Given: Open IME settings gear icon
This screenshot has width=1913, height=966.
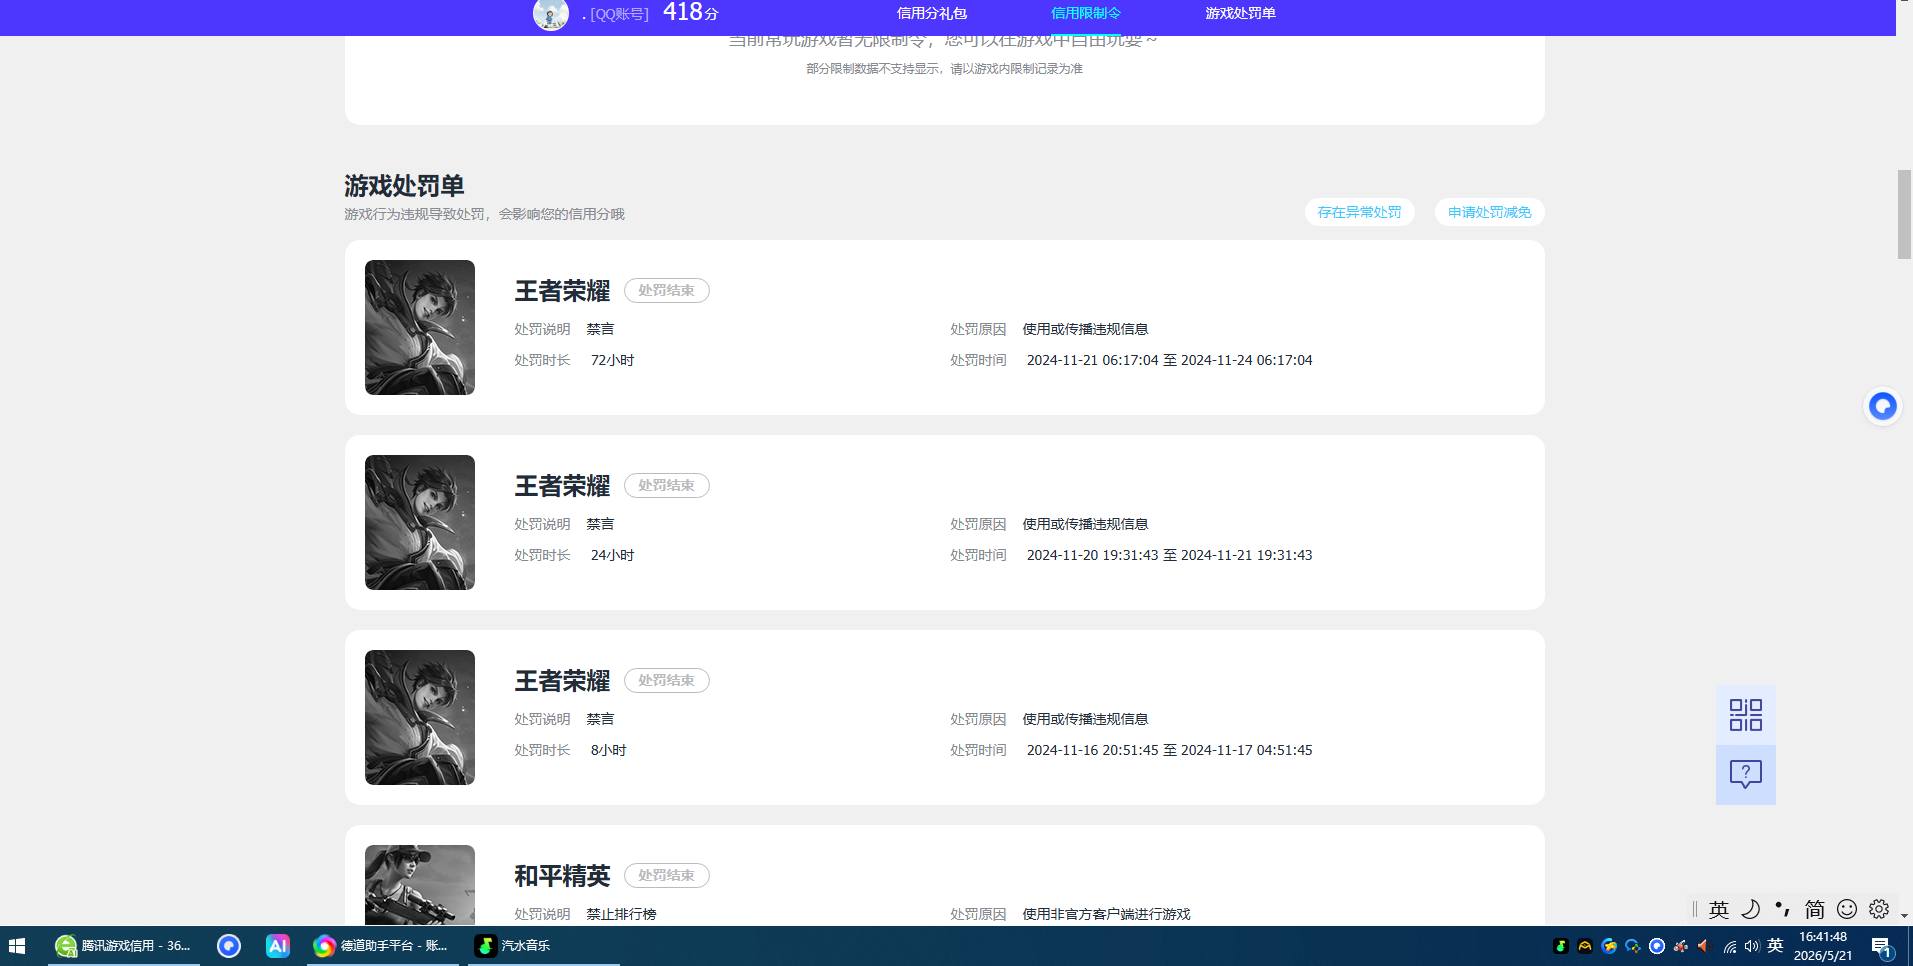Looking at the screenshot, I should tap(1879, 909).
